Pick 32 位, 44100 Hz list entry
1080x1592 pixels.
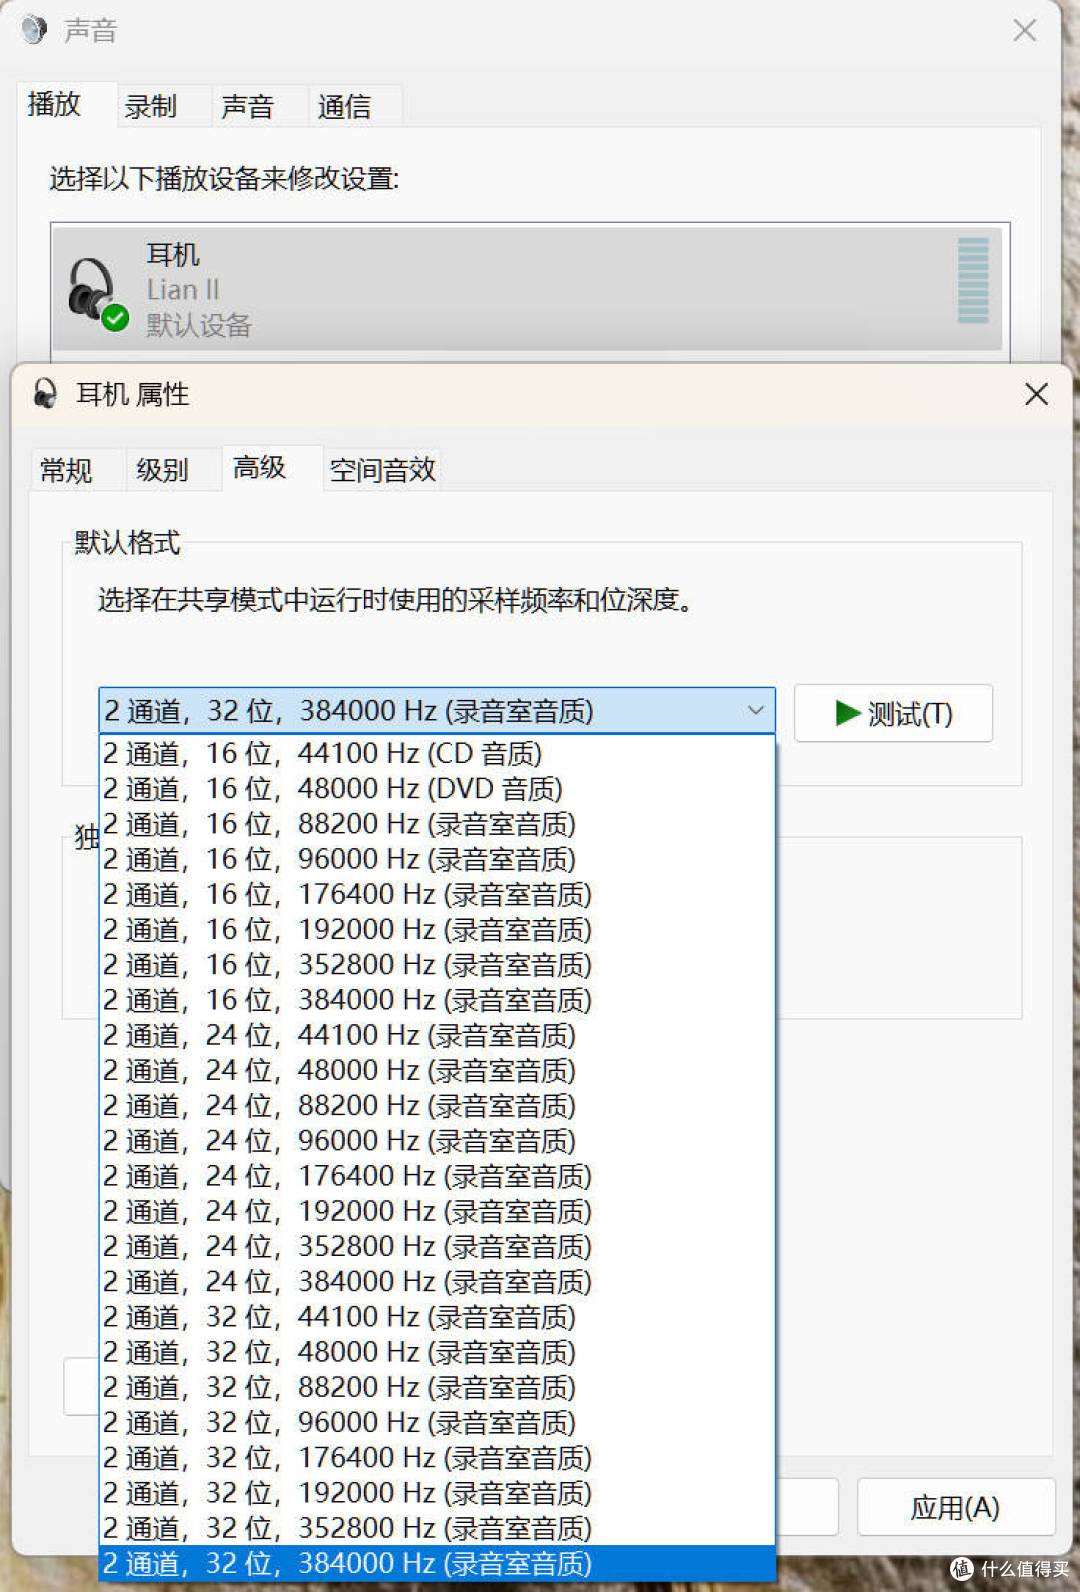click(437, 1316)
